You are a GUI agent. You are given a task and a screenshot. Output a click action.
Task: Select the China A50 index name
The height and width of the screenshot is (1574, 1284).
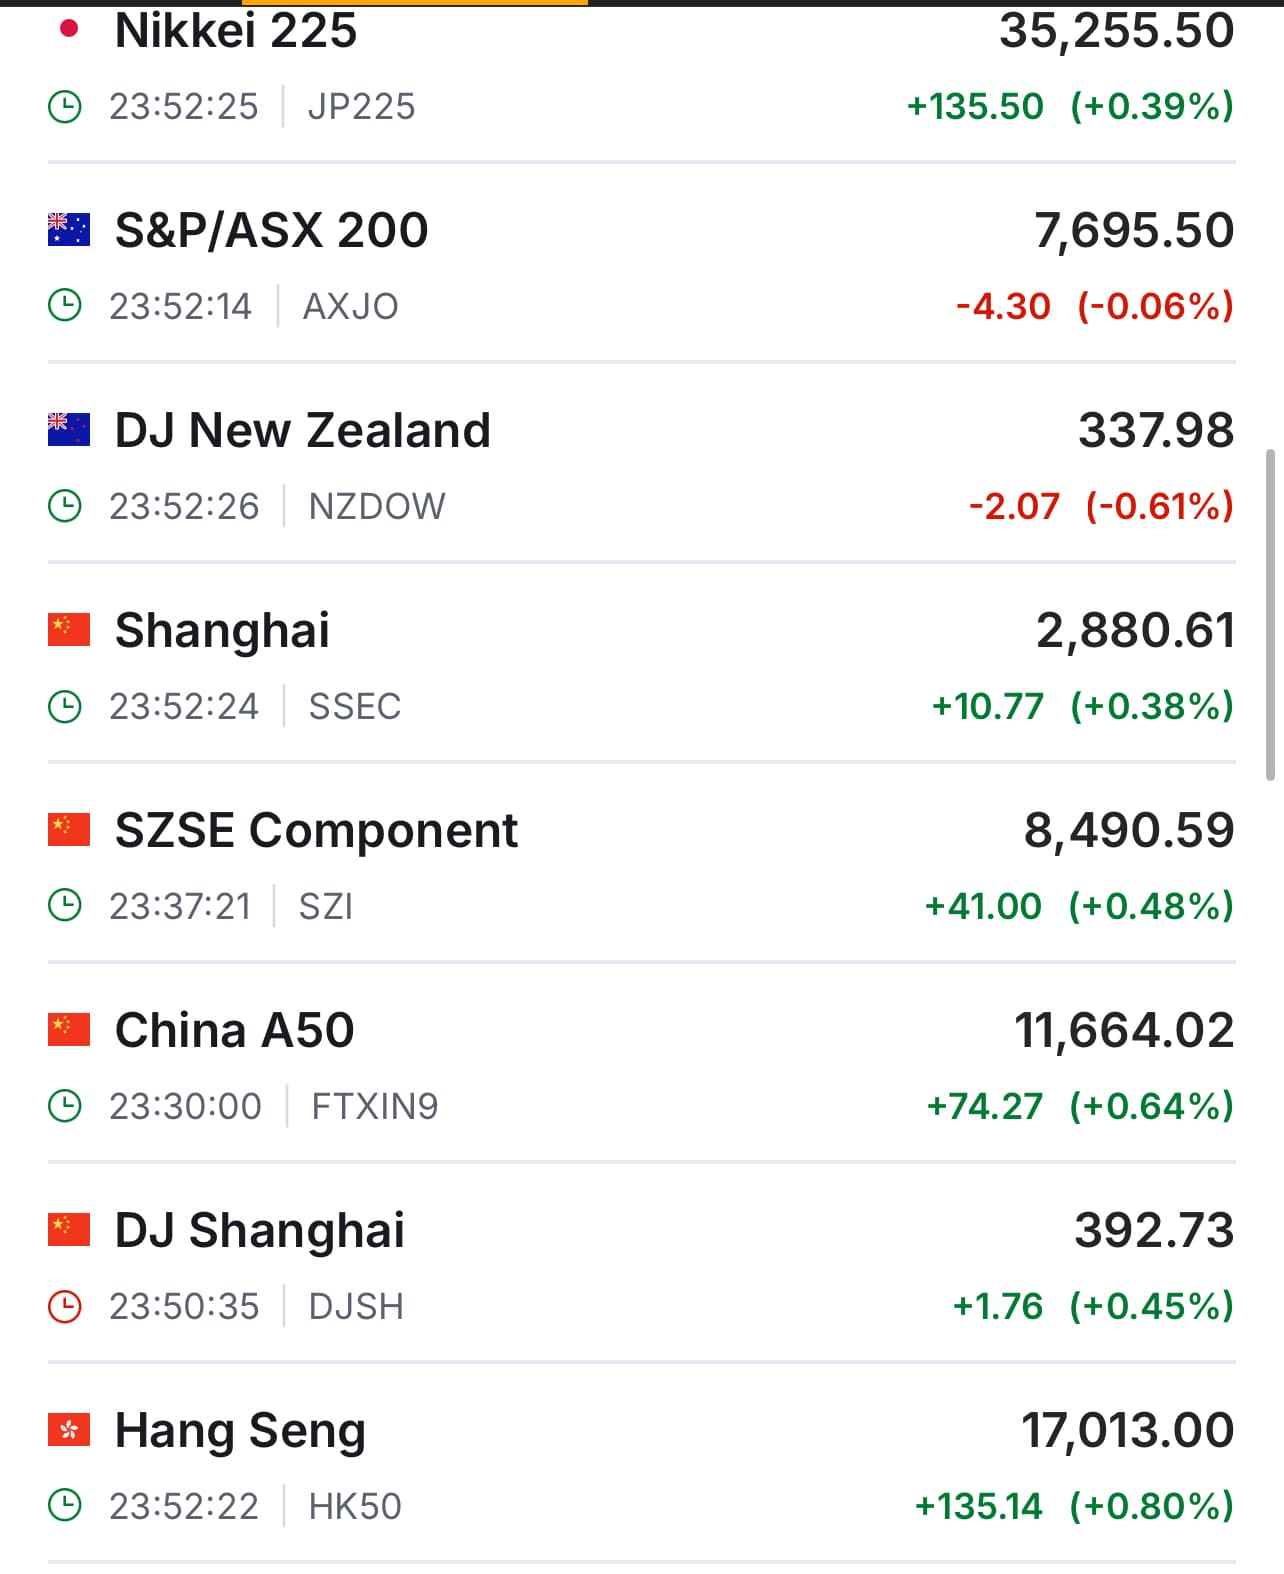234,1031
